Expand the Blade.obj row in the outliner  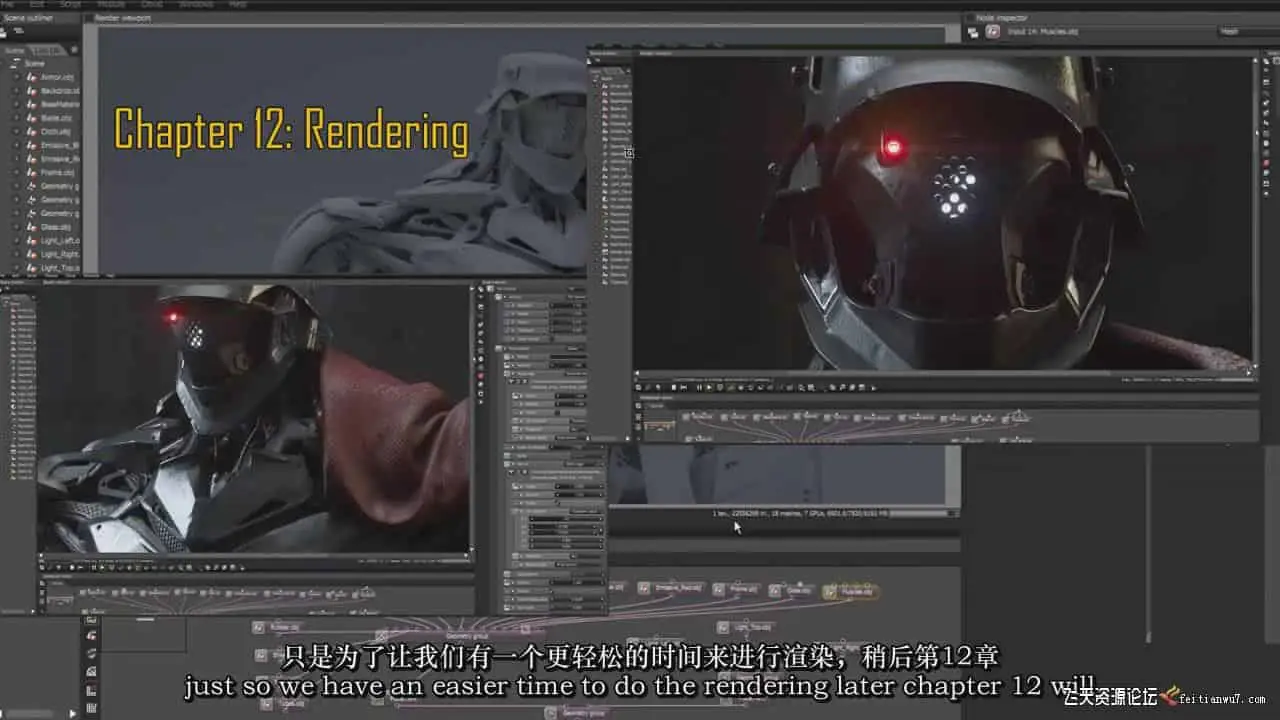tap(16, 118)
